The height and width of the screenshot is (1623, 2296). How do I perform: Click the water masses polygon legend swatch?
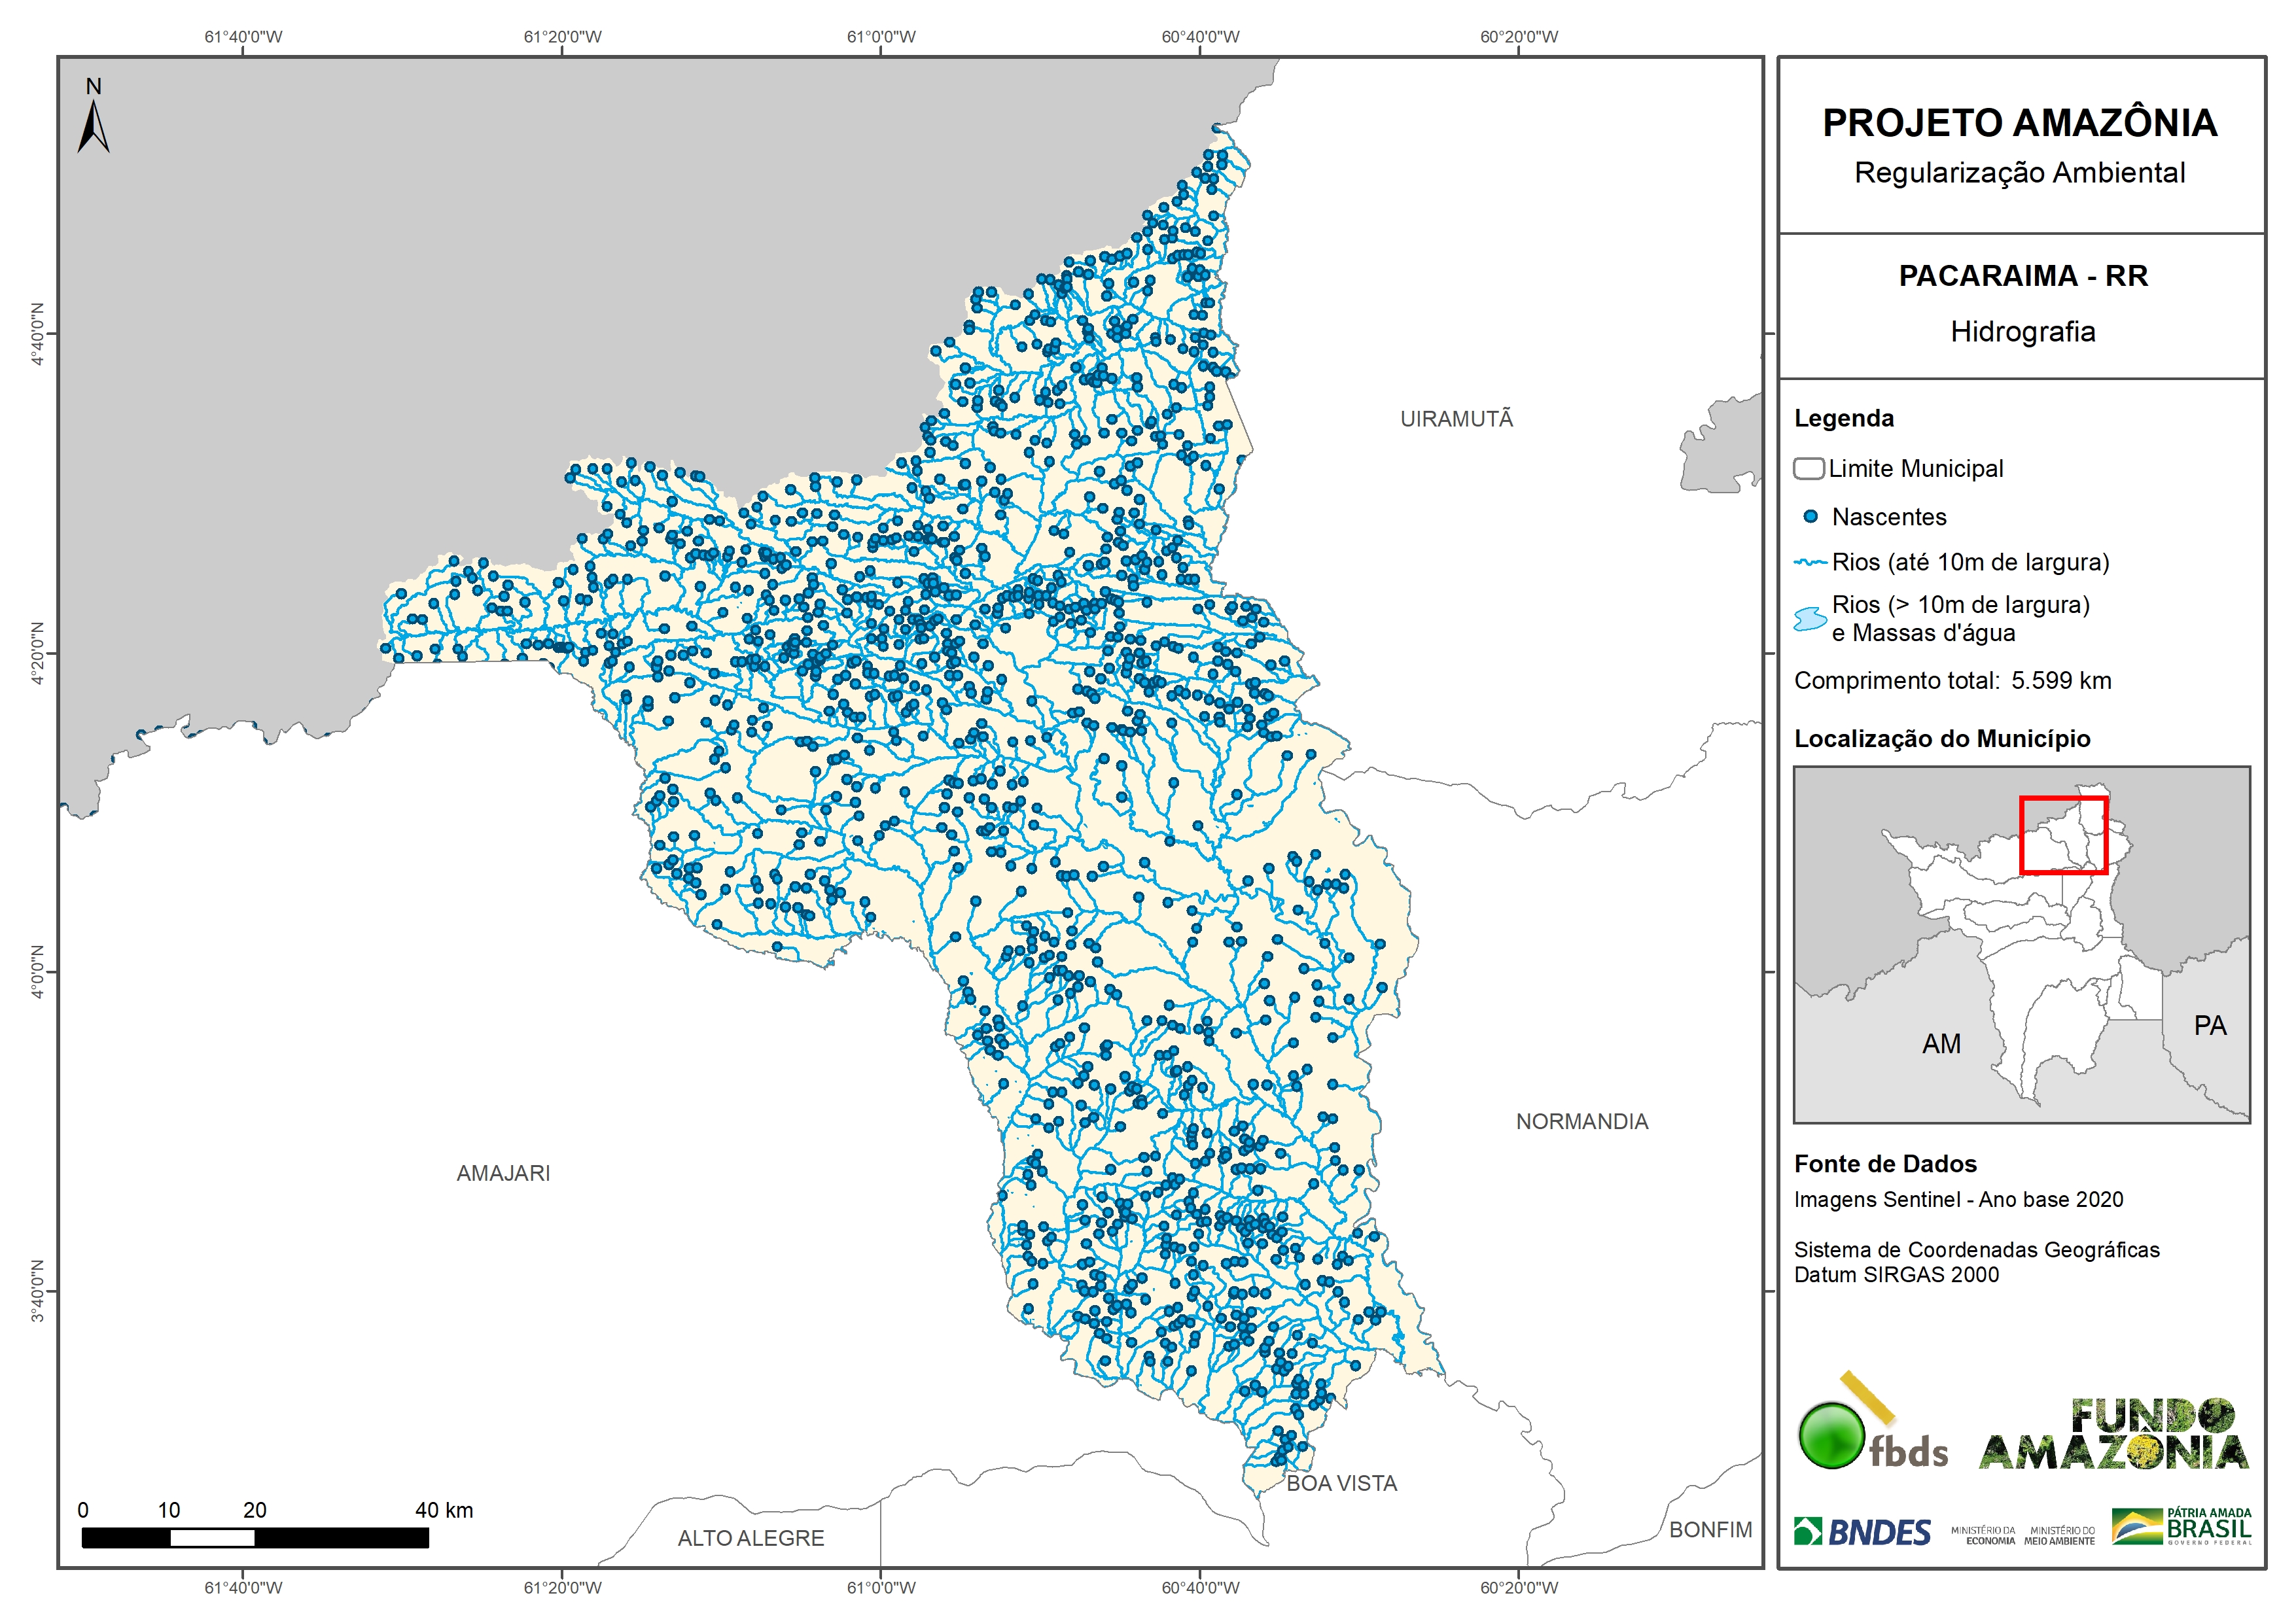[x=1810, y=619]
